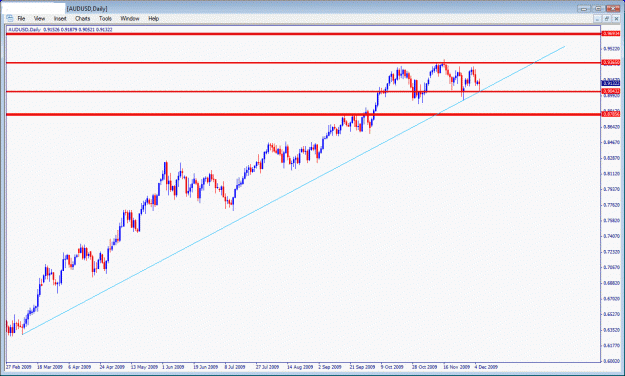
Task: Click the [AUDUSD,Daily] window title
Action: pyautogui.click(x=87, y=8)
